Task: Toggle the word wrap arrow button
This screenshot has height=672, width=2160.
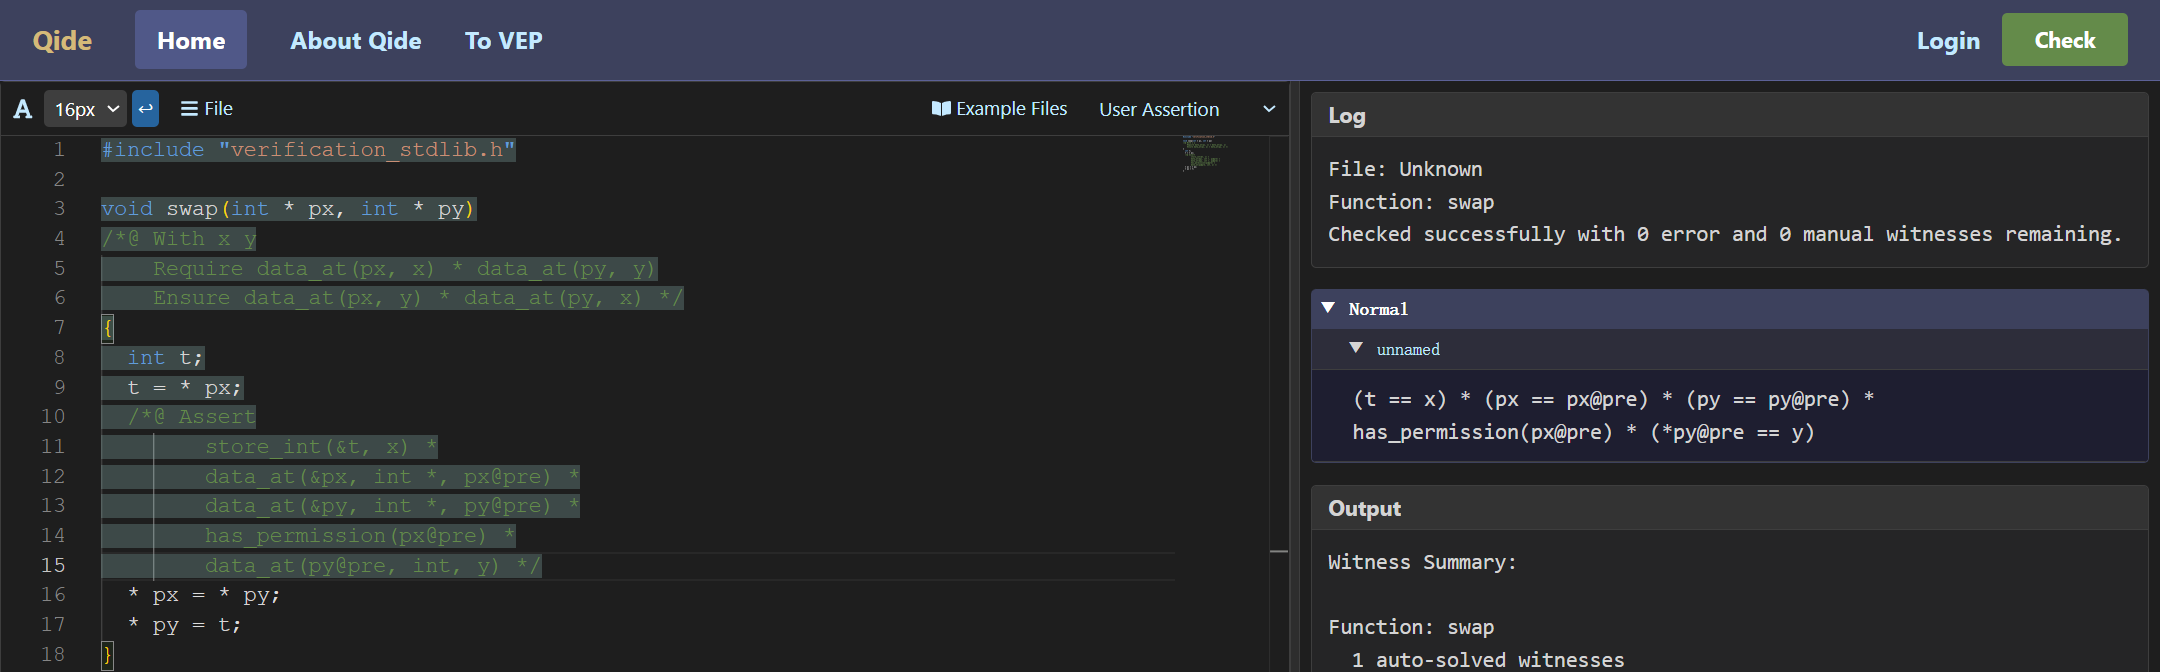Action: tap(146, 109)
